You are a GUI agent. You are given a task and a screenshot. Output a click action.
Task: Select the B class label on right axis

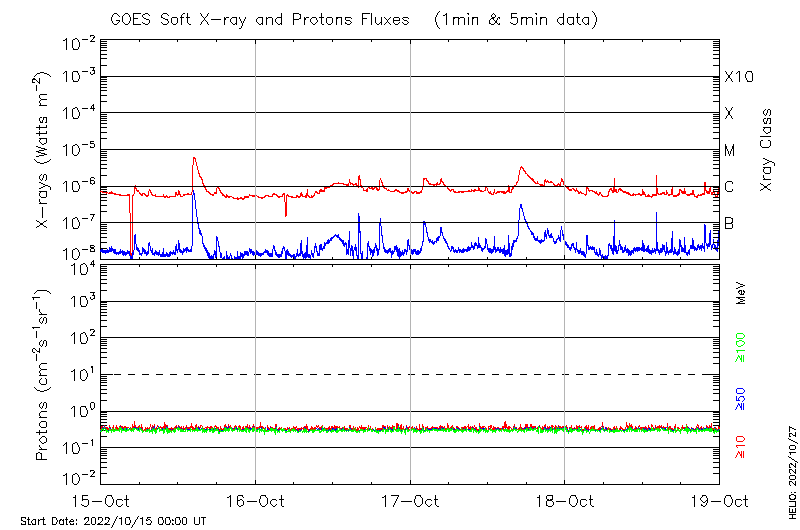[x=729, y=223]
